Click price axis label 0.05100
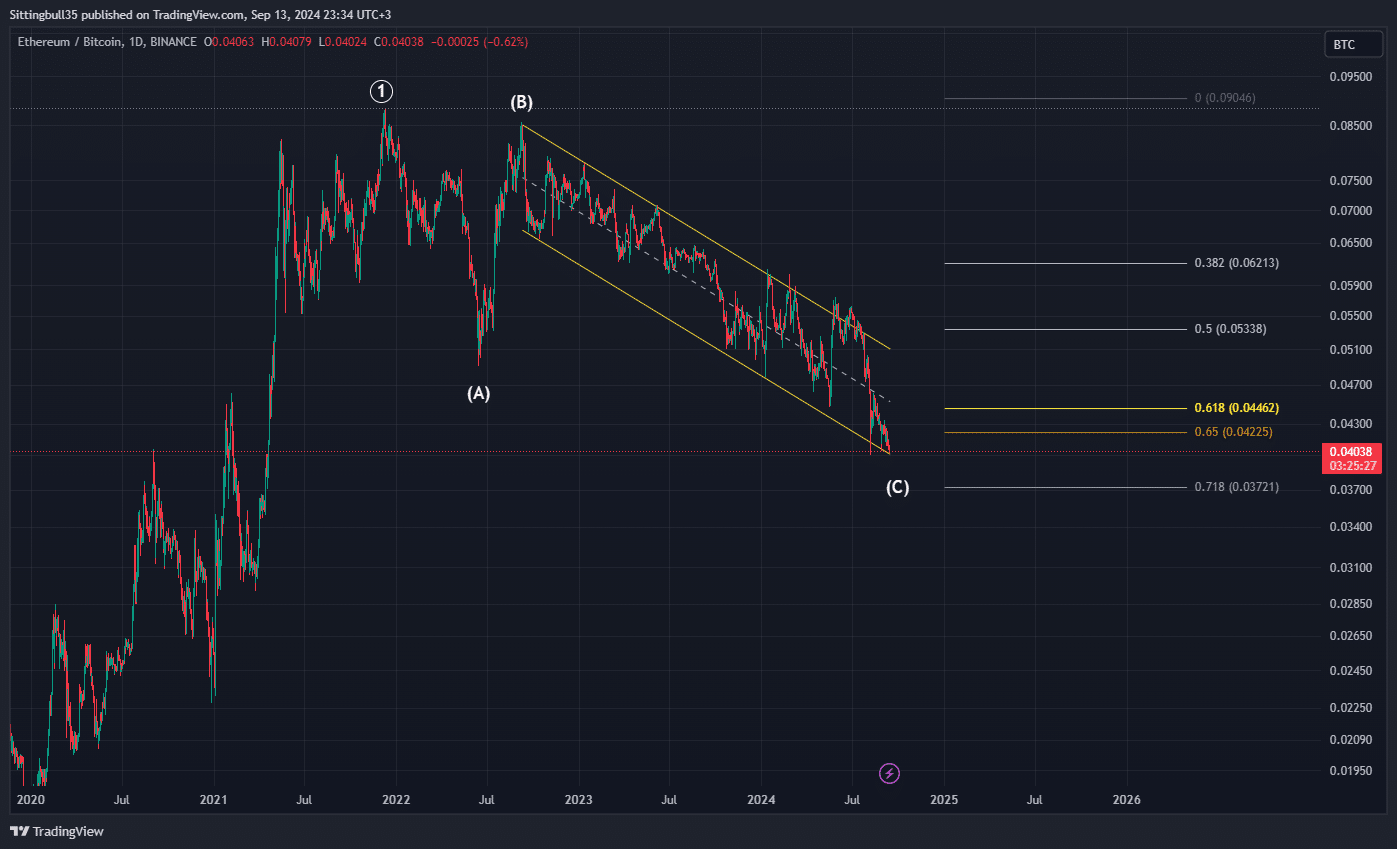 (x=1351, y=349)
